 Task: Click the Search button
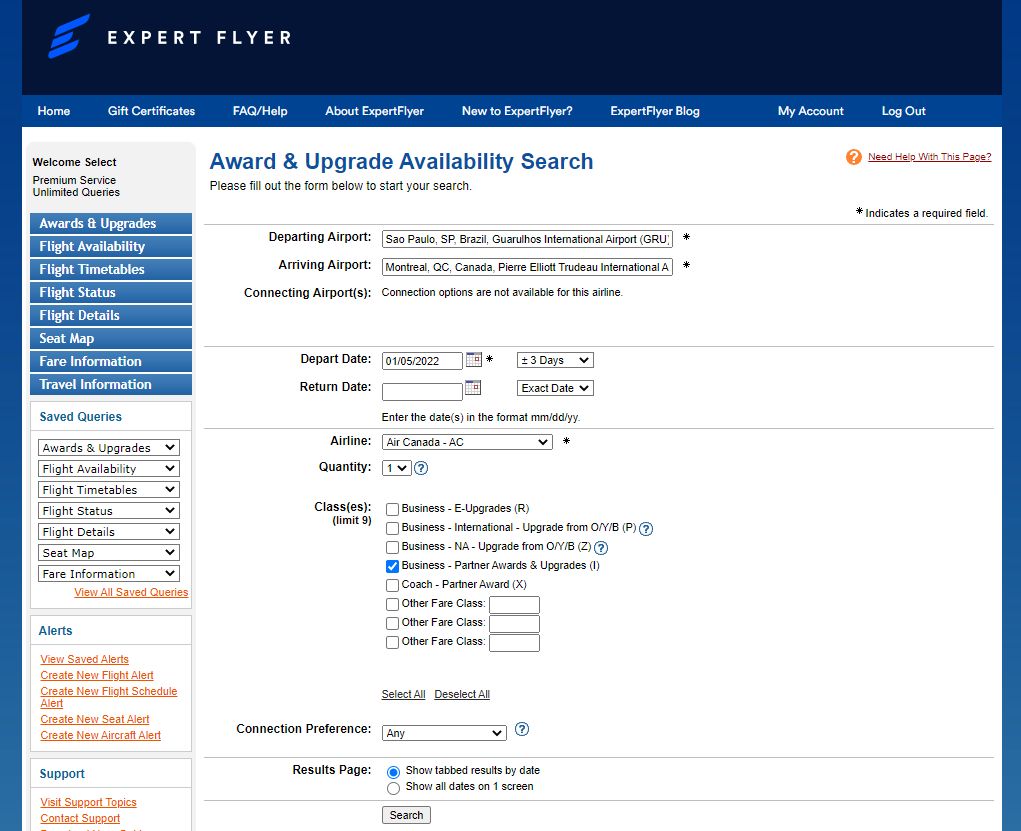(x=406, y=815)
